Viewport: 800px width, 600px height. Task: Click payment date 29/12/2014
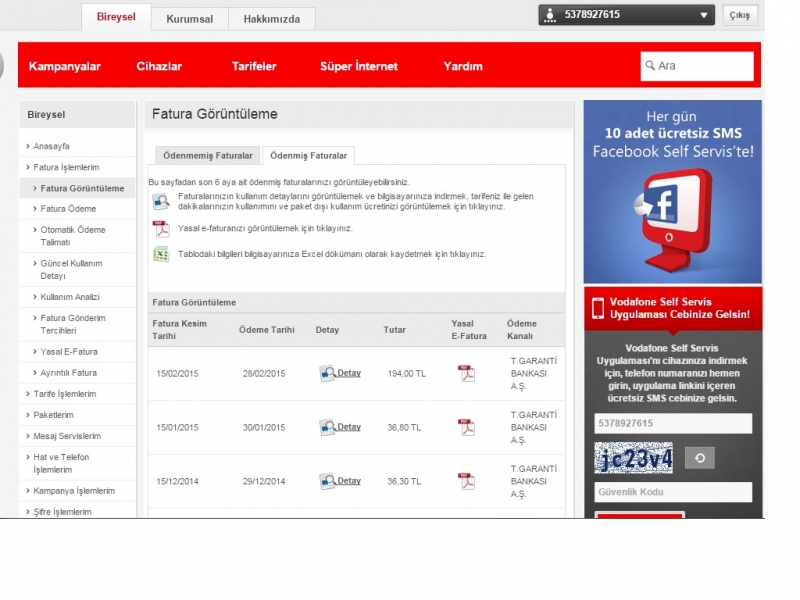pyautogui.click(x=264, y=481)
